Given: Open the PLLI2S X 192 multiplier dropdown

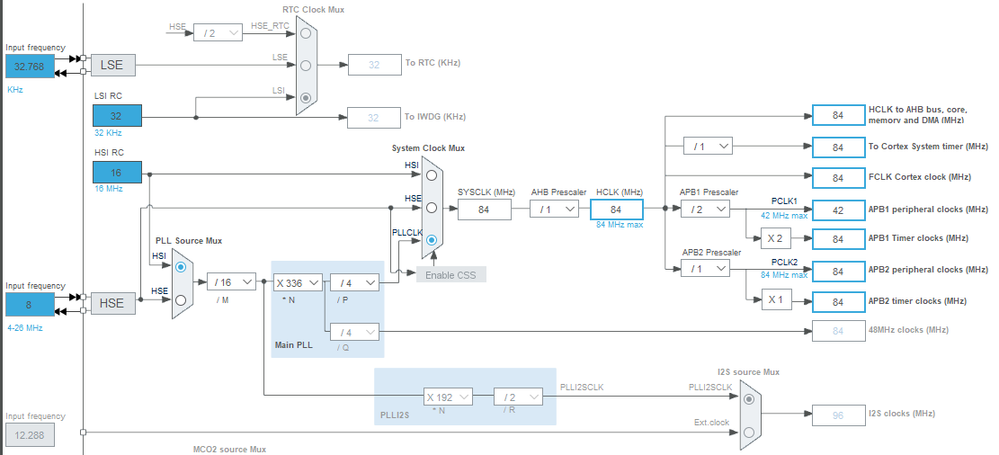Looking at the screenshot, I should pyautogui.click(x=449, y=397).
